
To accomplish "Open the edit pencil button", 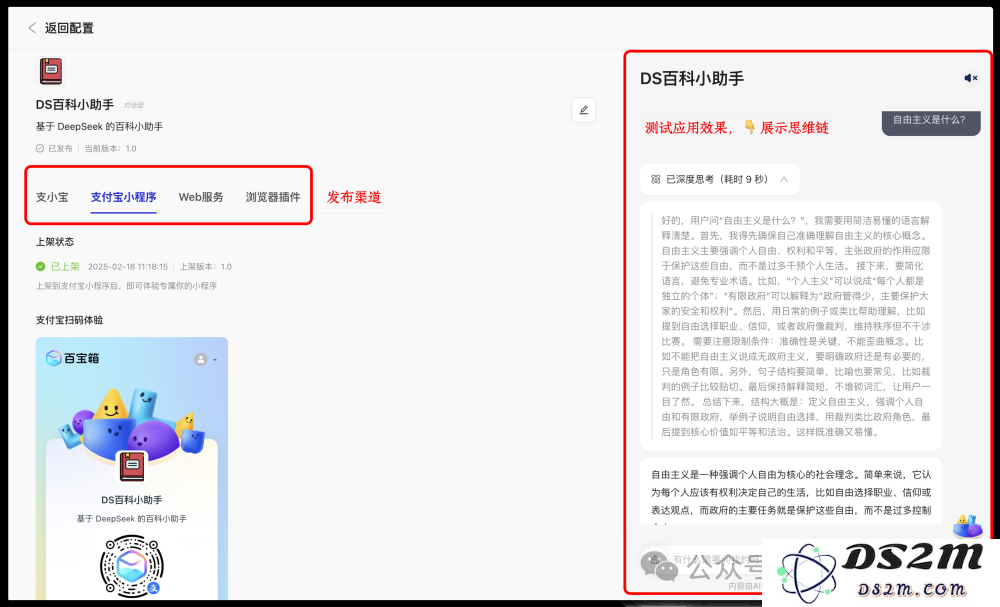I will 584,110.
